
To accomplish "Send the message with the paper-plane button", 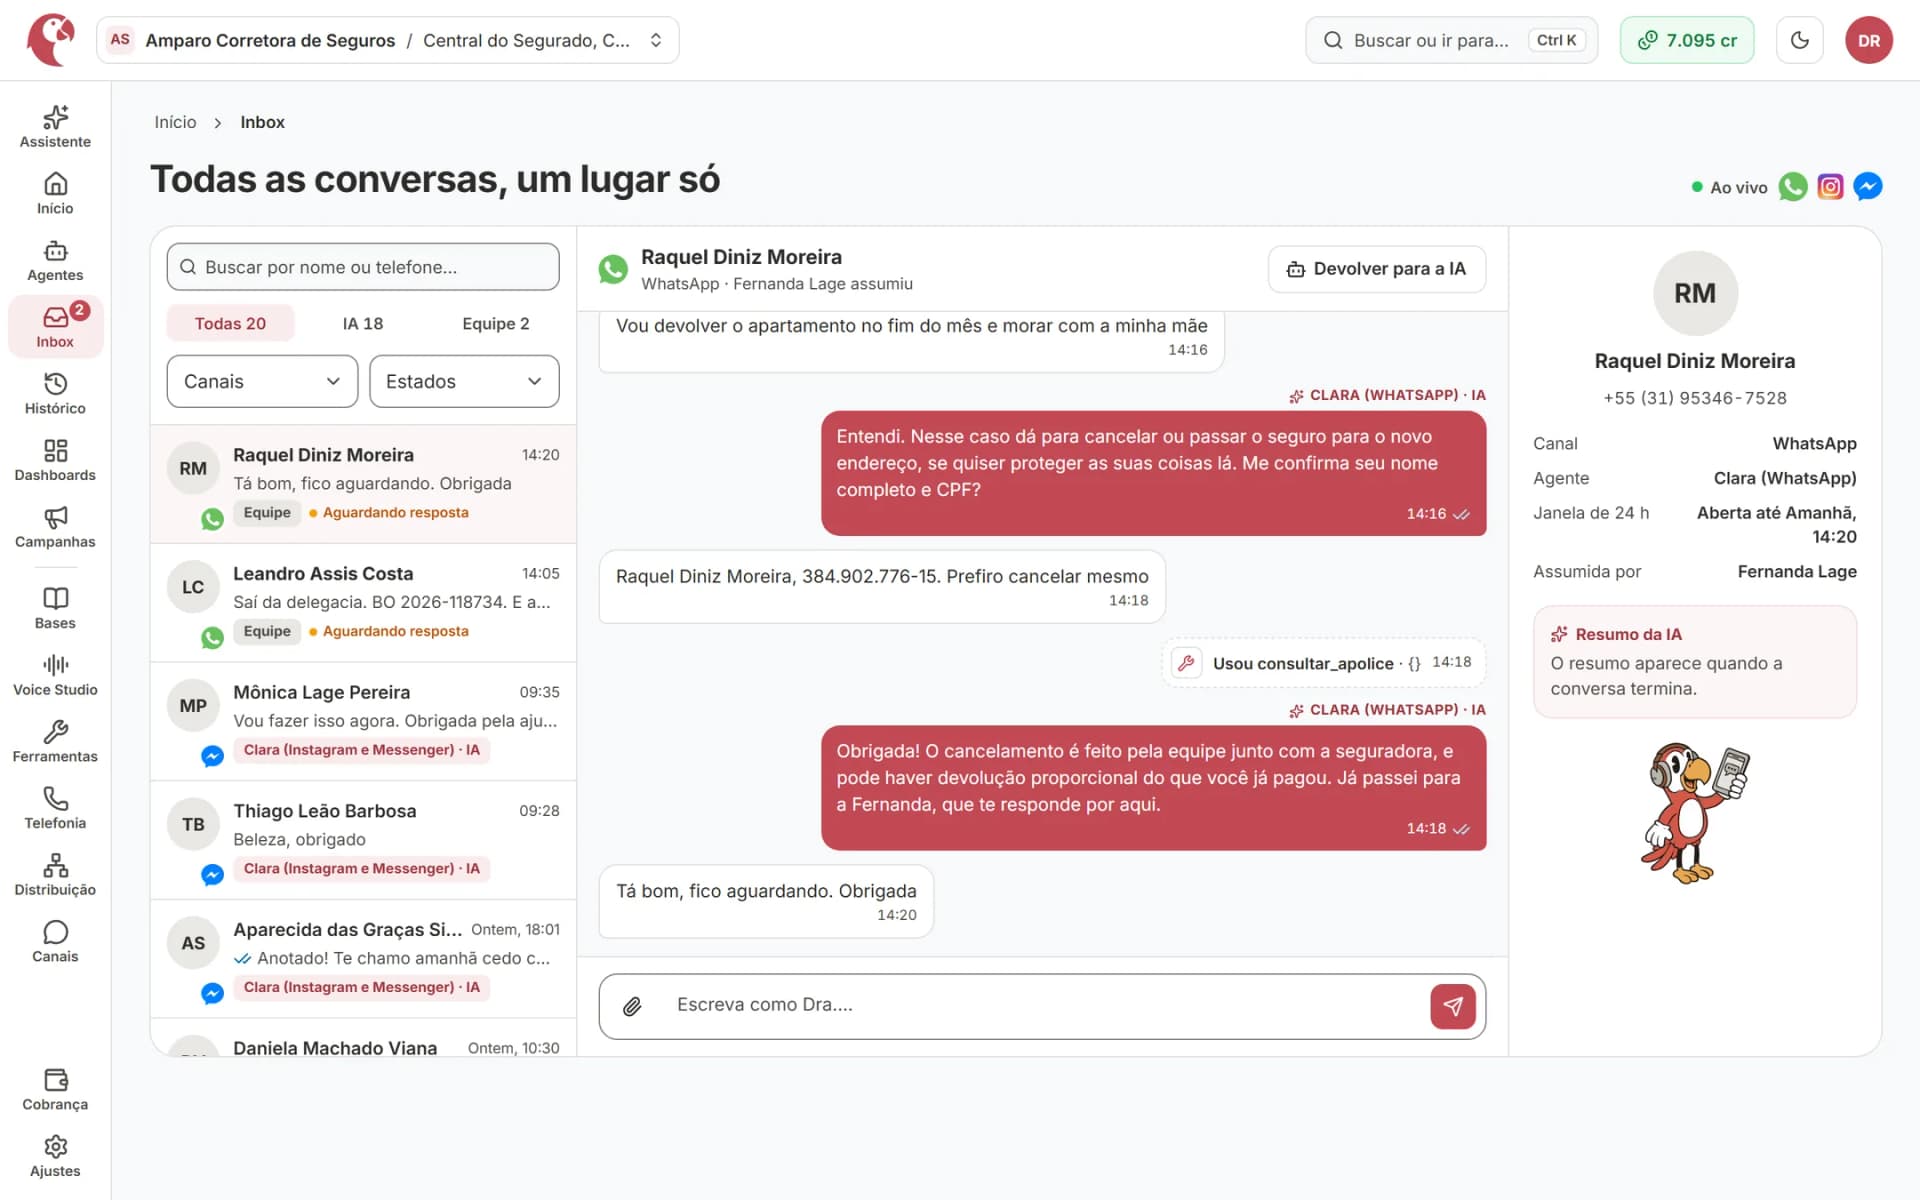I will (x=1453, y=1006).
